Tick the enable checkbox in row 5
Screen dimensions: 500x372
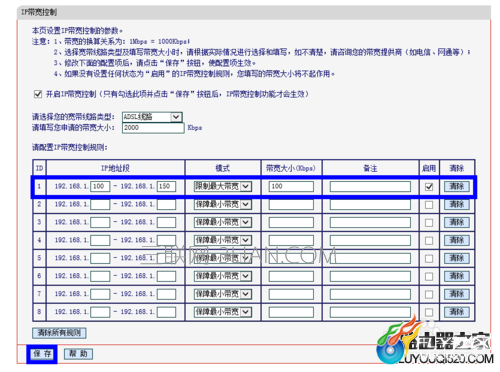coord(429,259)
